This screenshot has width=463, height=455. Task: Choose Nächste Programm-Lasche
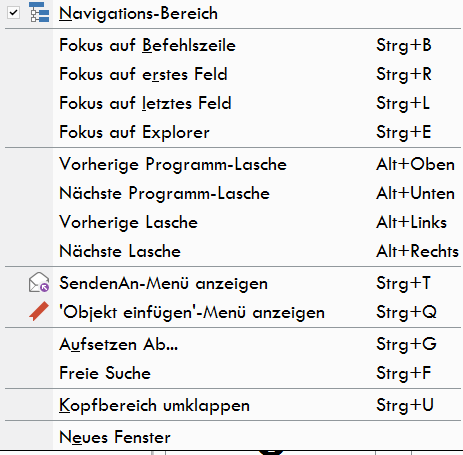click(233, 193)
